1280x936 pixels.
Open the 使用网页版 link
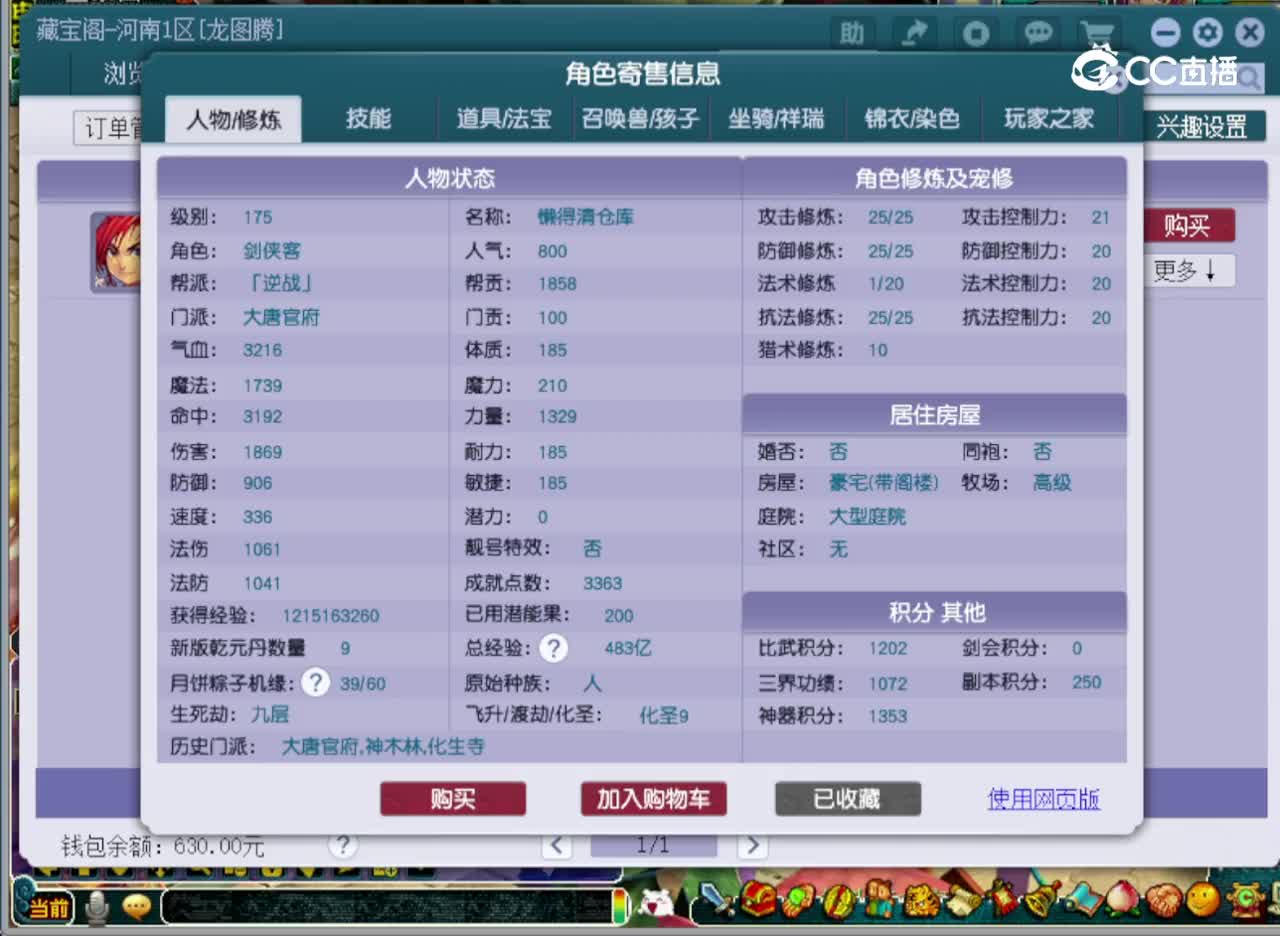1043,799
